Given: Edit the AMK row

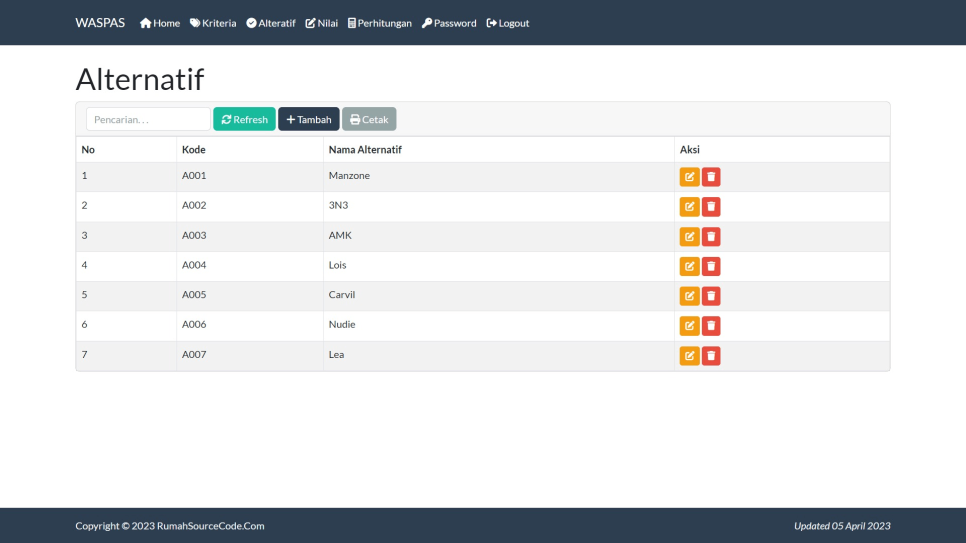Looking at the screenshot, I should pos(689,237).
